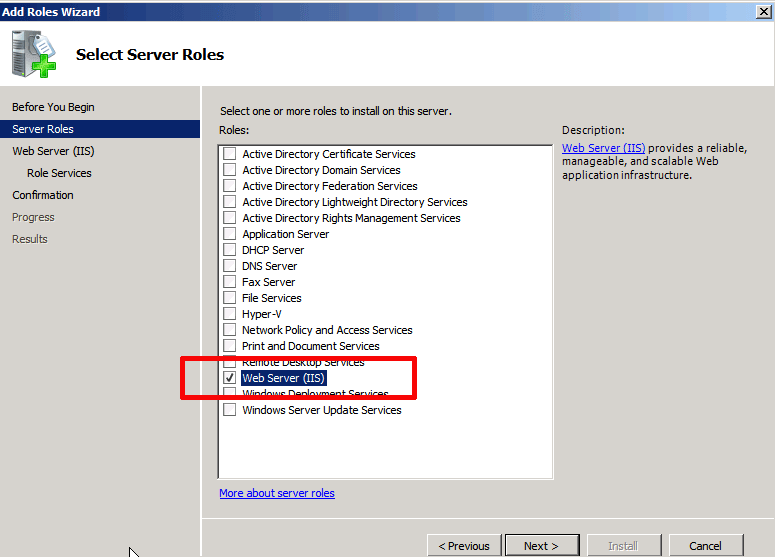Select Windows Server Update Services label
The width and height of the screenshot is (775, 557).
coord(322,410)
